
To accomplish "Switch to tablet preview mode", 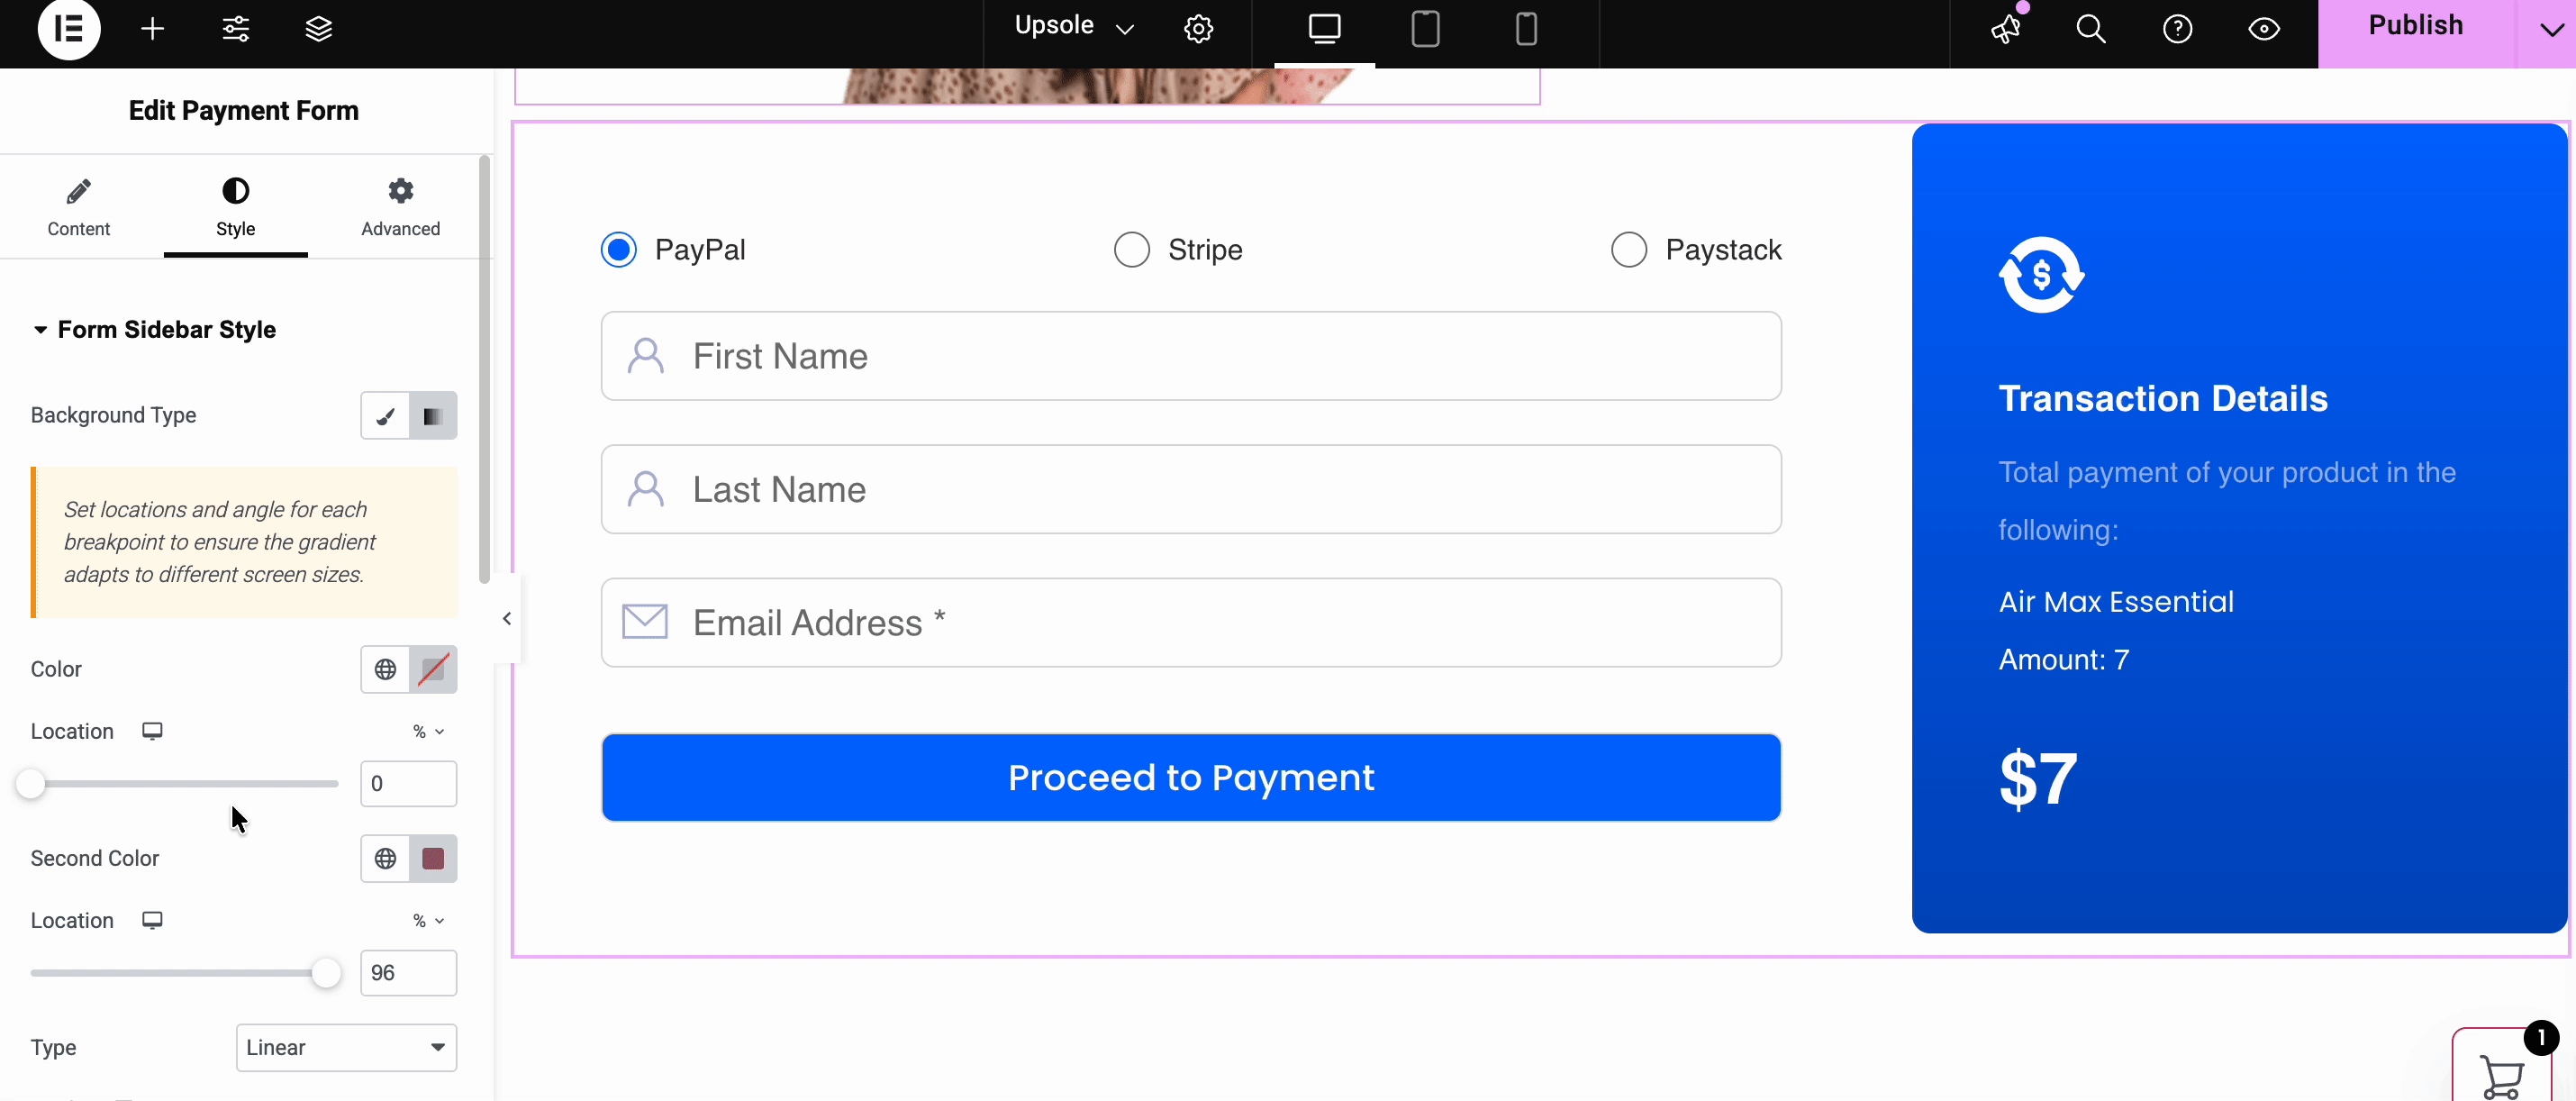I will point(1424,29).
